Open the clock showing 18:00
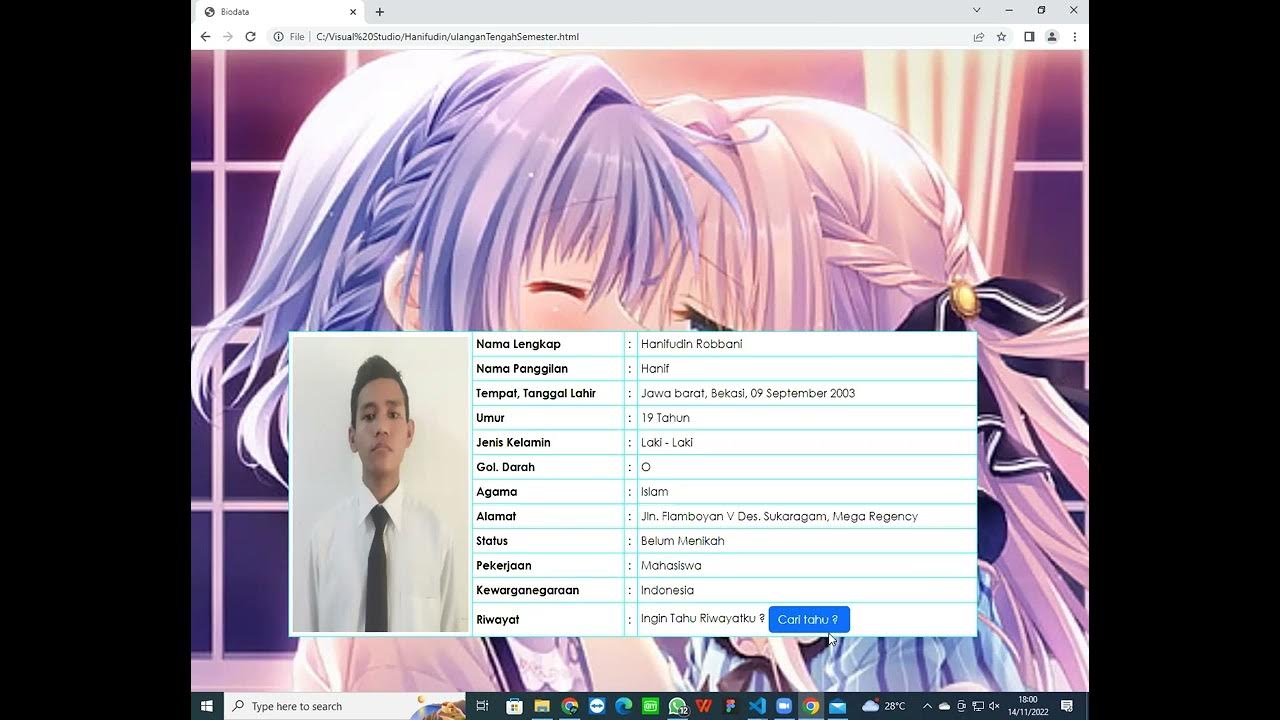The height and width of the screenshot is (720, 1280). tap(1028, 706)
